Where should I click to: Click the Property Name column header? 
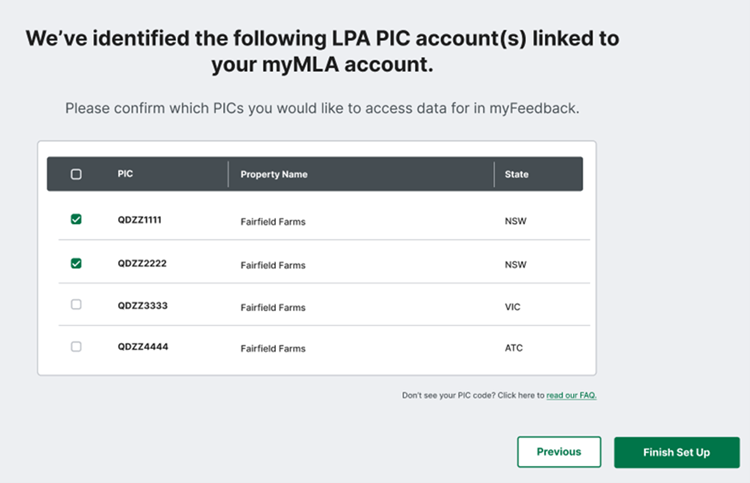coord(274,175)
